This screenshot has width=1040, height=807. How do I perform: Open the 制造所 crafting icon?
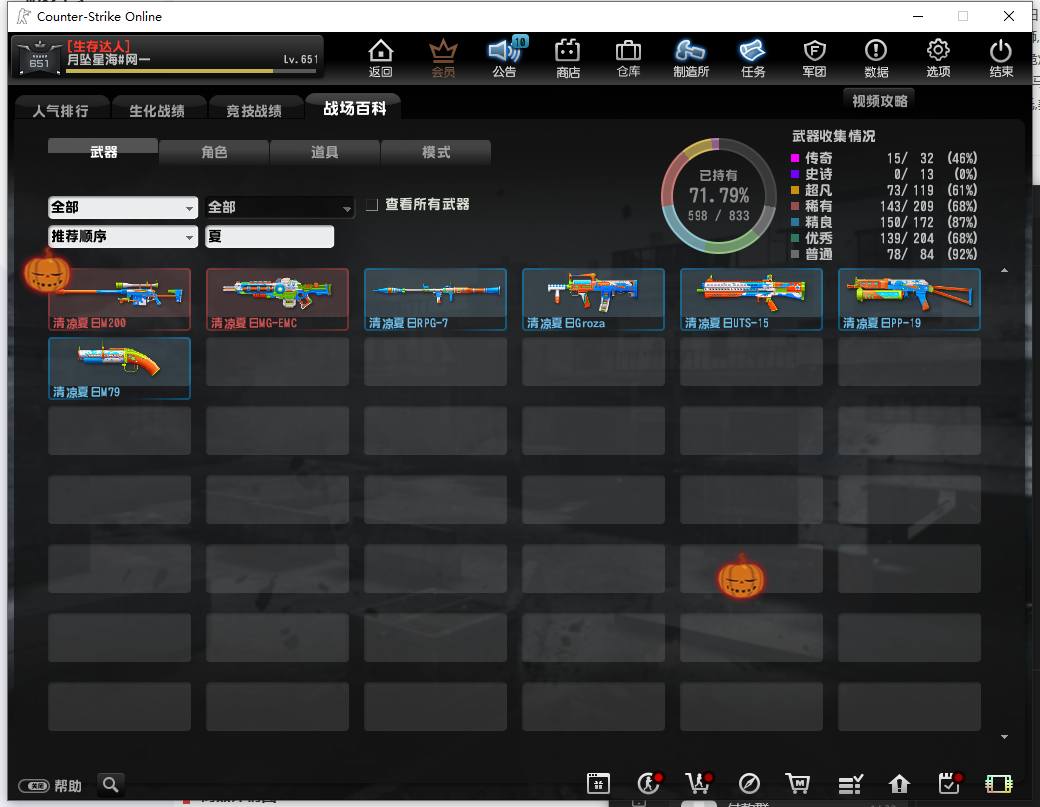690,57
